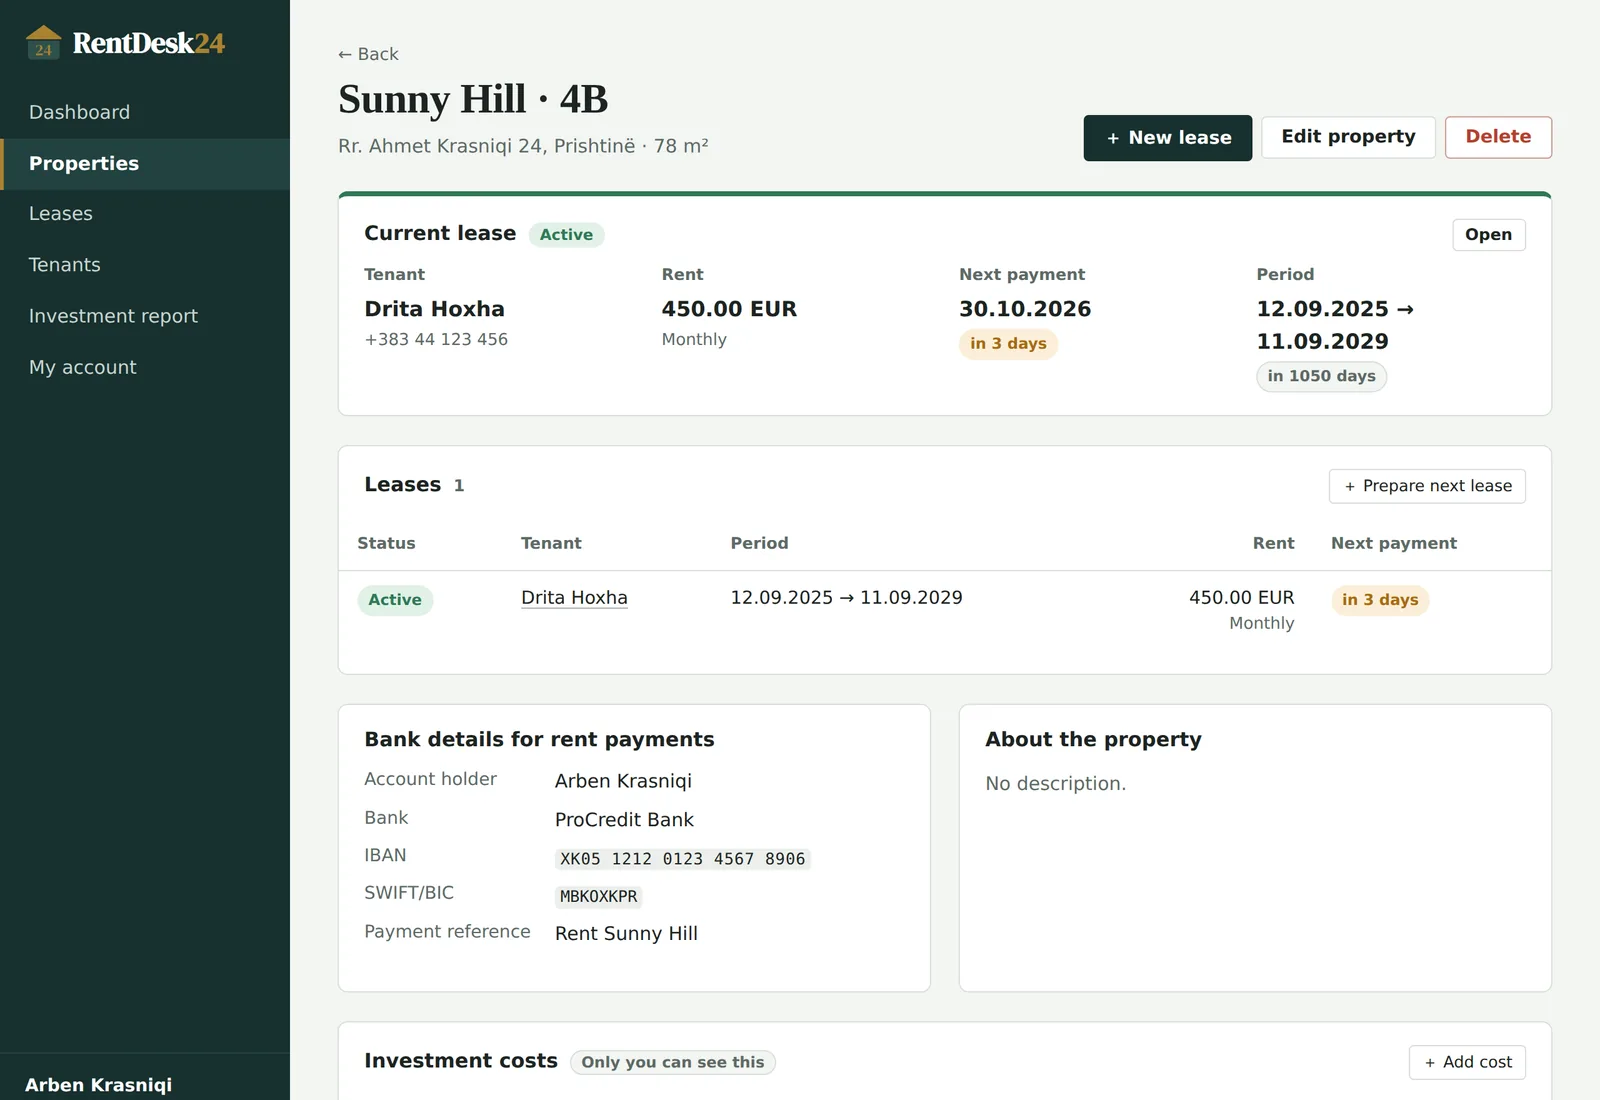Click the Active status badge in leases table
1600x1100 pixels.
(x=395, y=600)
